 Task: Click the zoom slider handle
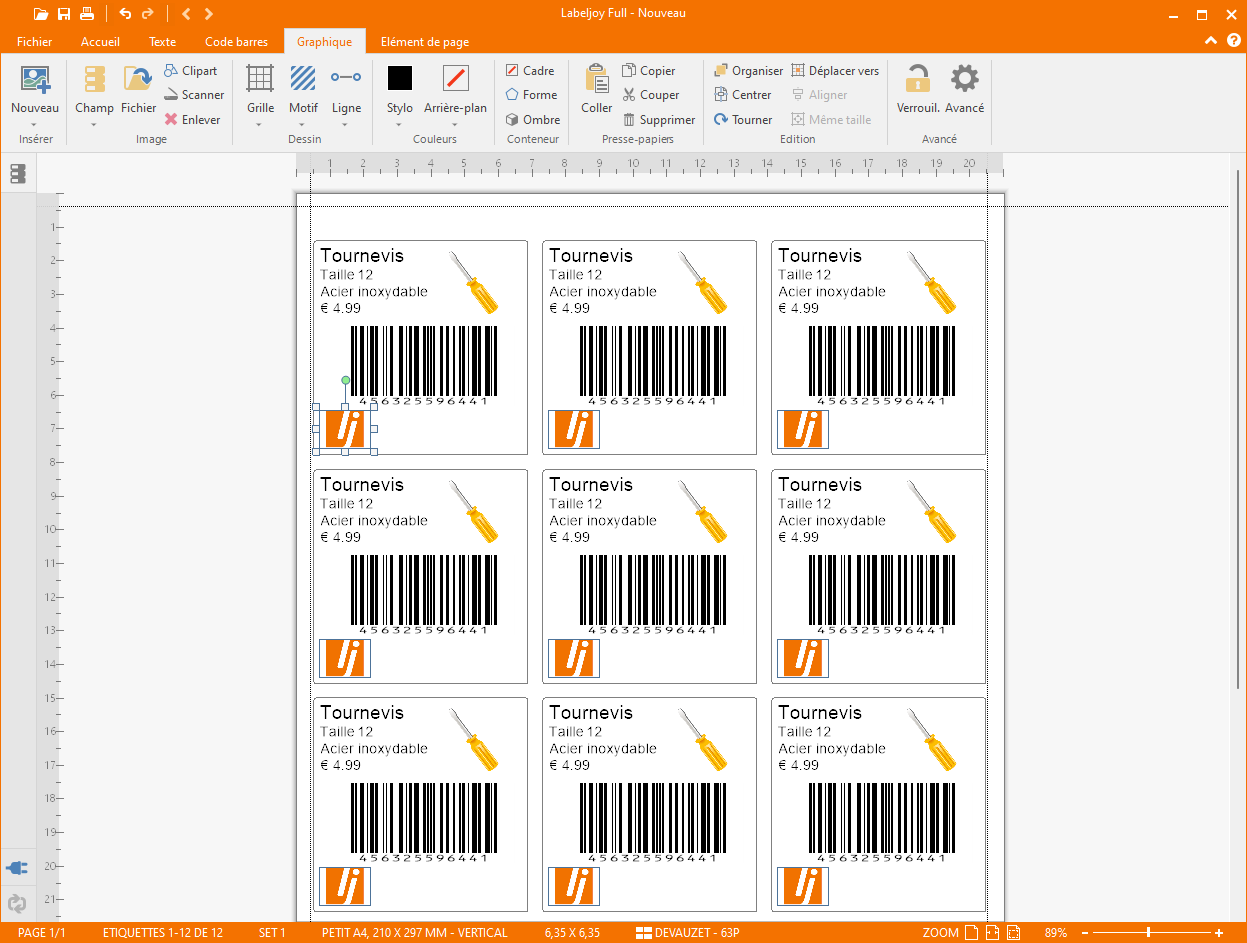click(1148, 933)
